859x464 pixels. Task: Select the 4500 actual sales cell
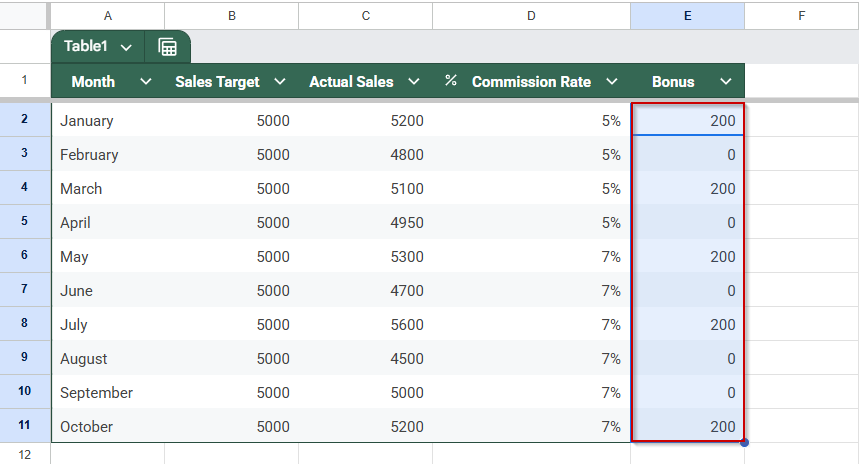365,358
